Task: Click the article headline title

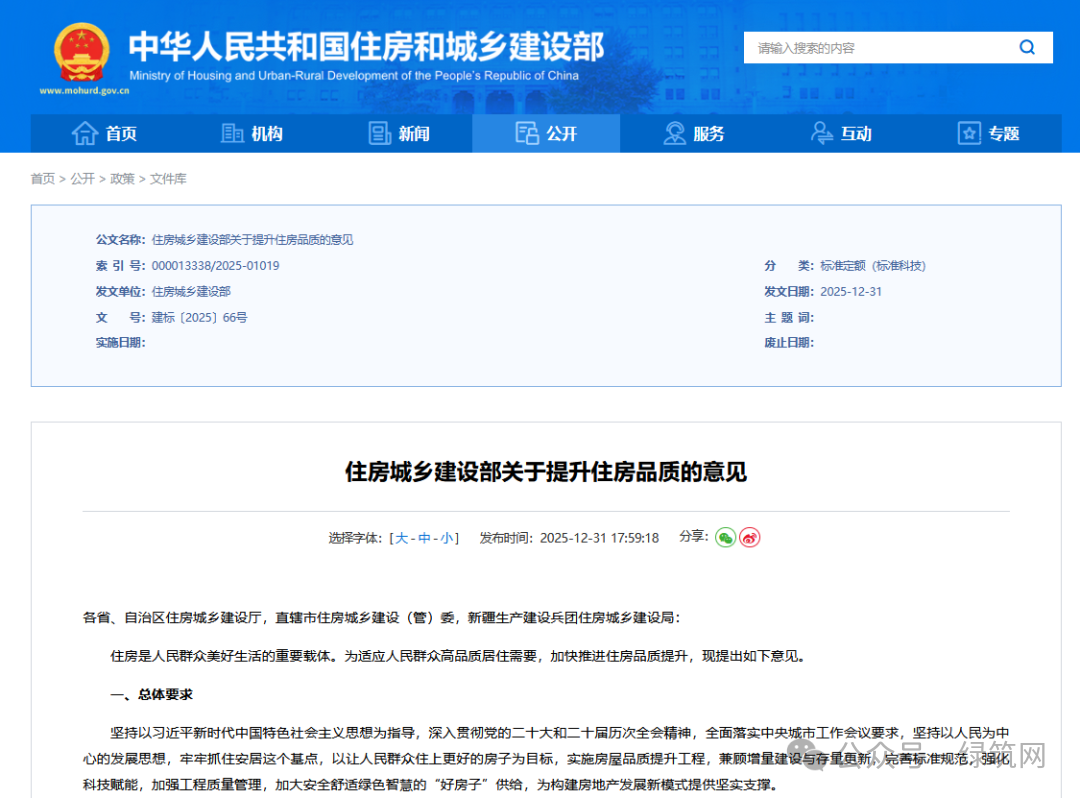Action: [546, 472]
